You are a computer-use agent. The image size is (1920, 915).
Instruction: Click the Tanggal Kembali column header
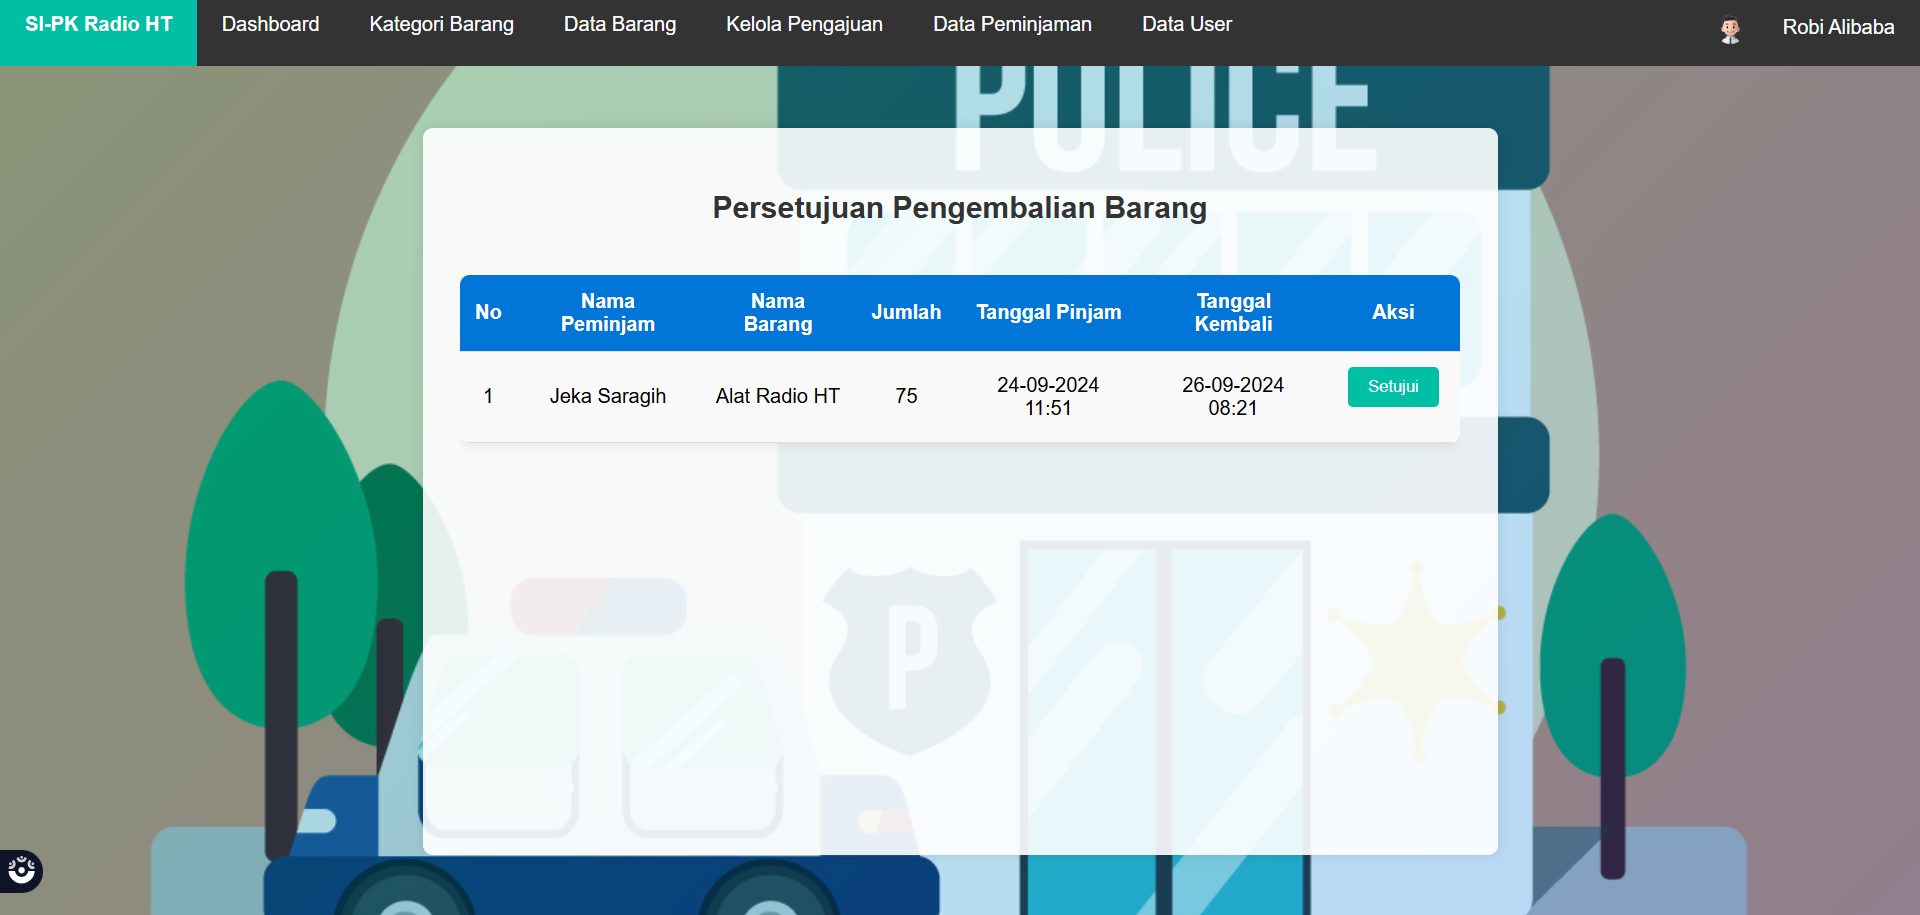[1234, 313]
